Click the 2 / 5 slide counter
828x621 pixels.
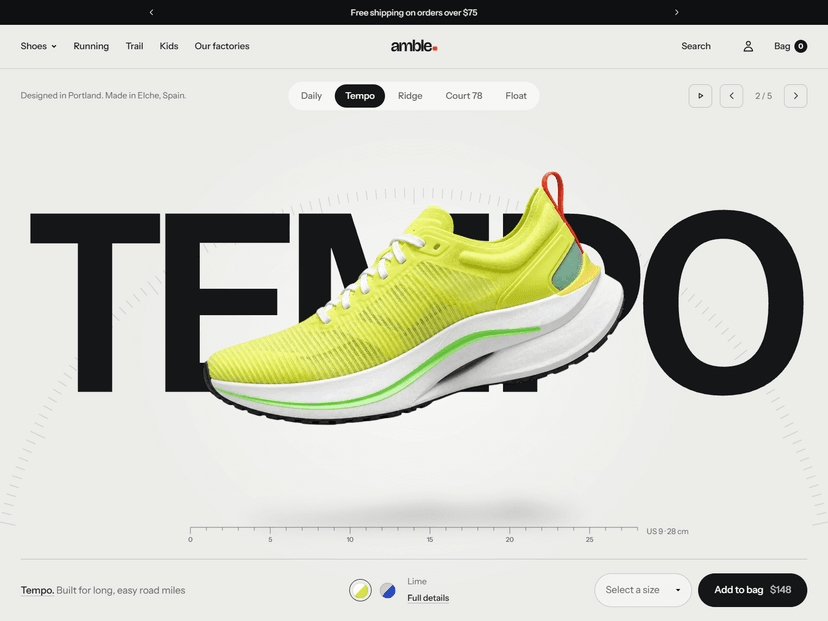pyautogui.click(x=763, y=96)
